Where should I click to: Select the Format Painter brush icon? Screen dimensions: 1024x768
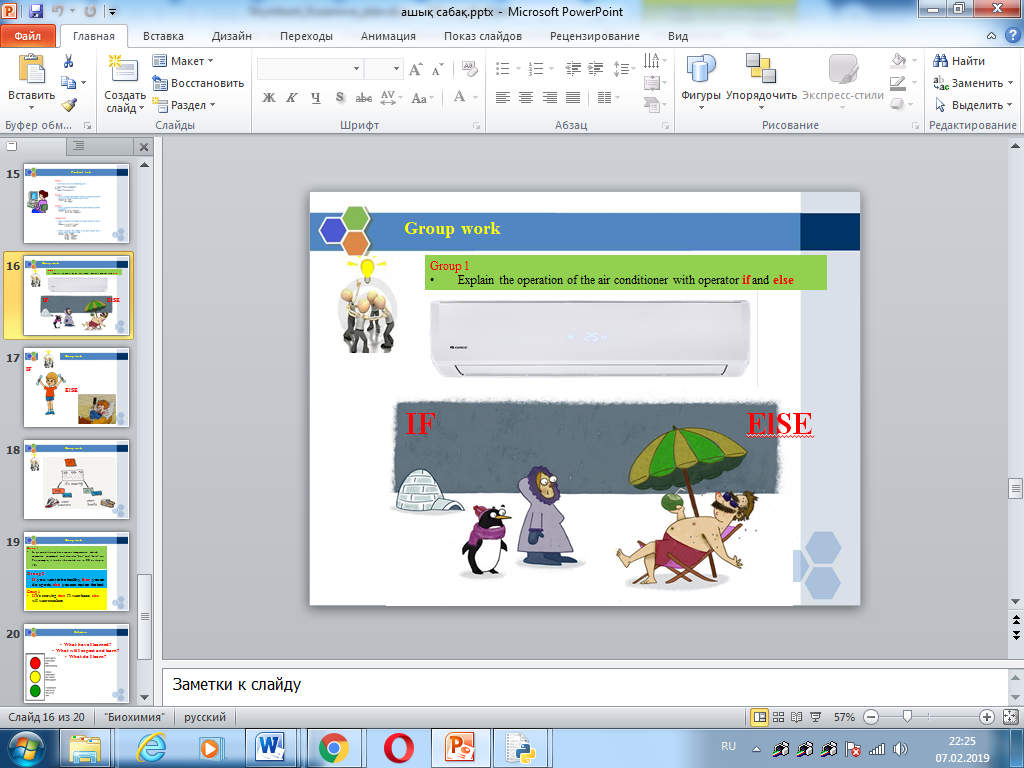pyautogui.click(x=69, y=104)
